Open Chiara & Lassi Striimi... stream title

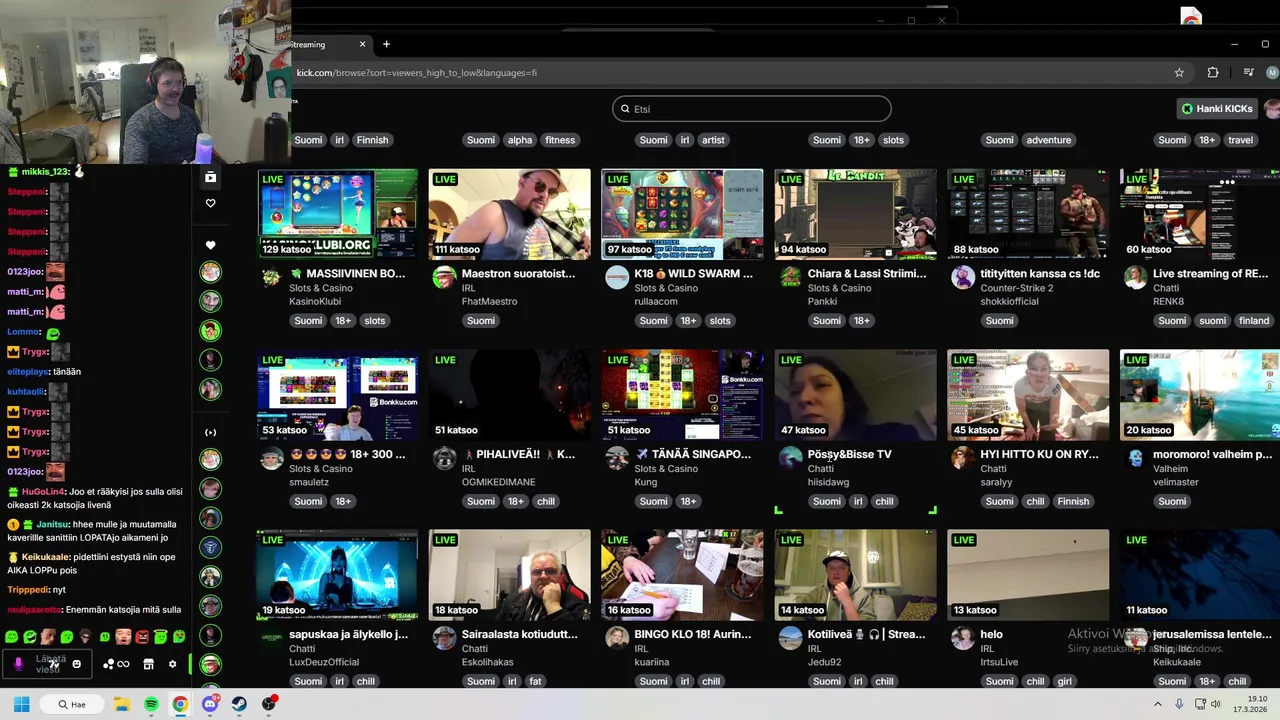click(x=866, y=273)
